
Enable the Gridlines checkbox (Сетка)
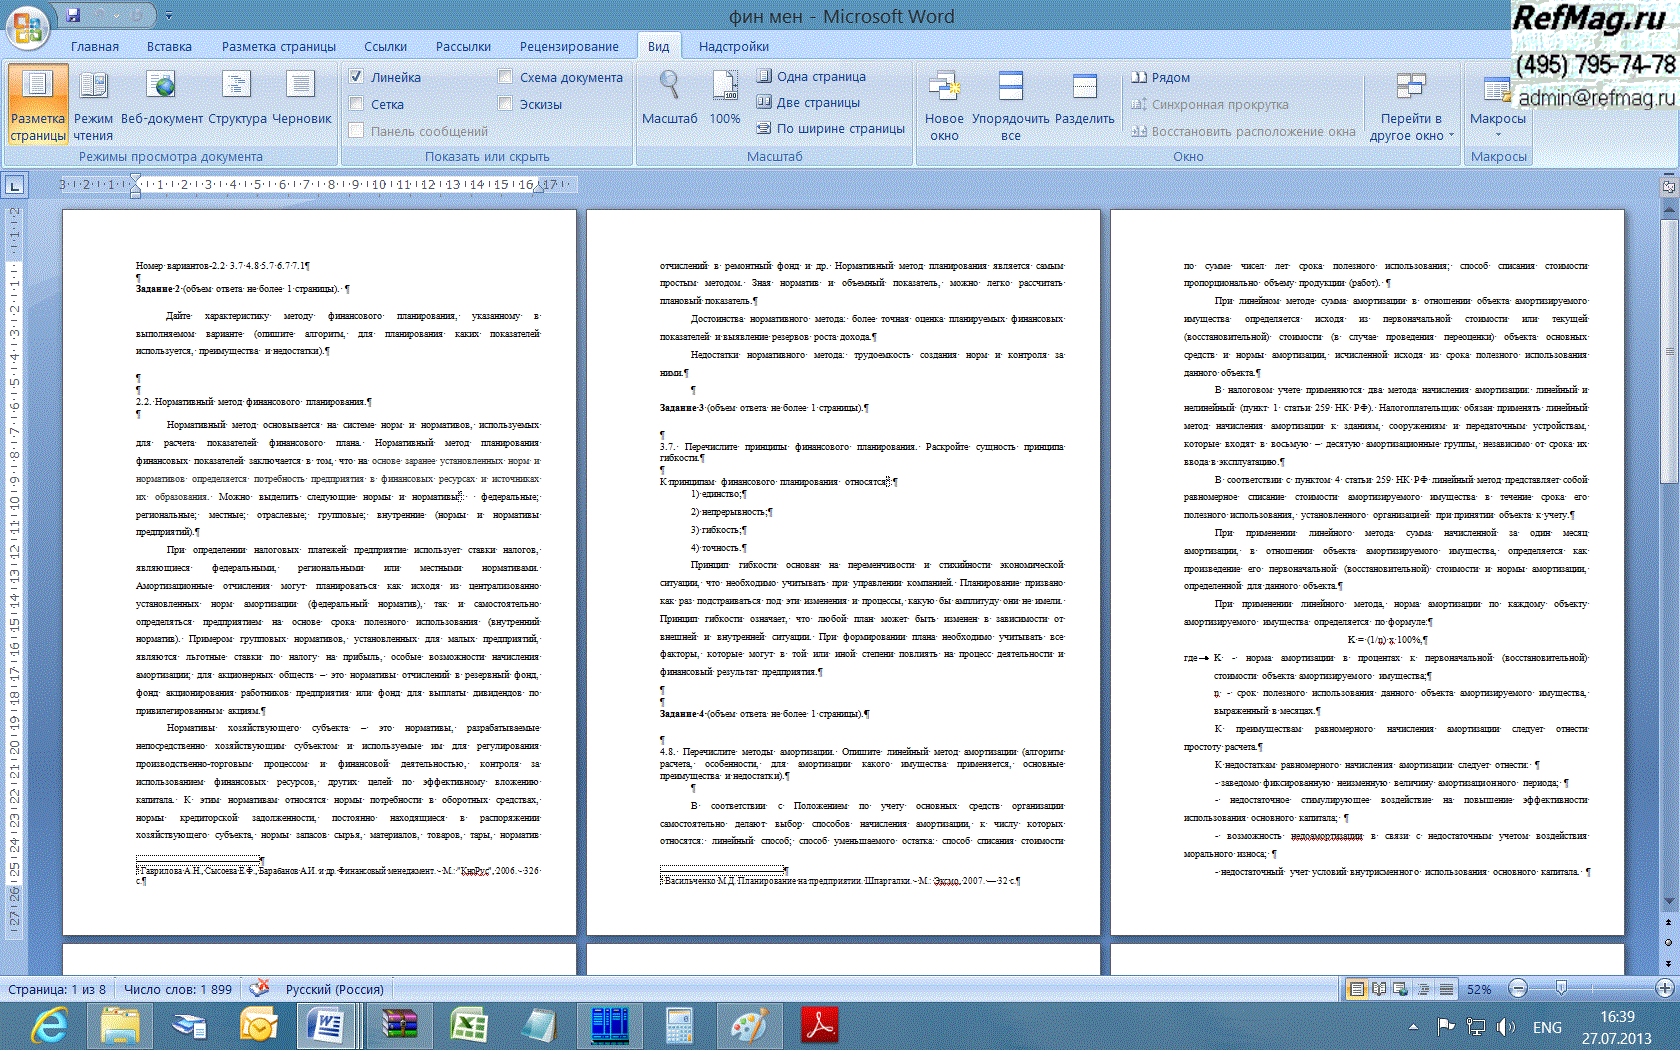[x=356, y=103]
